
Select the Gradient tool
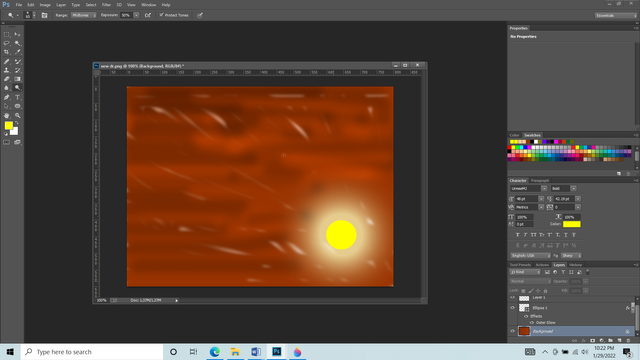coord(18,79)
